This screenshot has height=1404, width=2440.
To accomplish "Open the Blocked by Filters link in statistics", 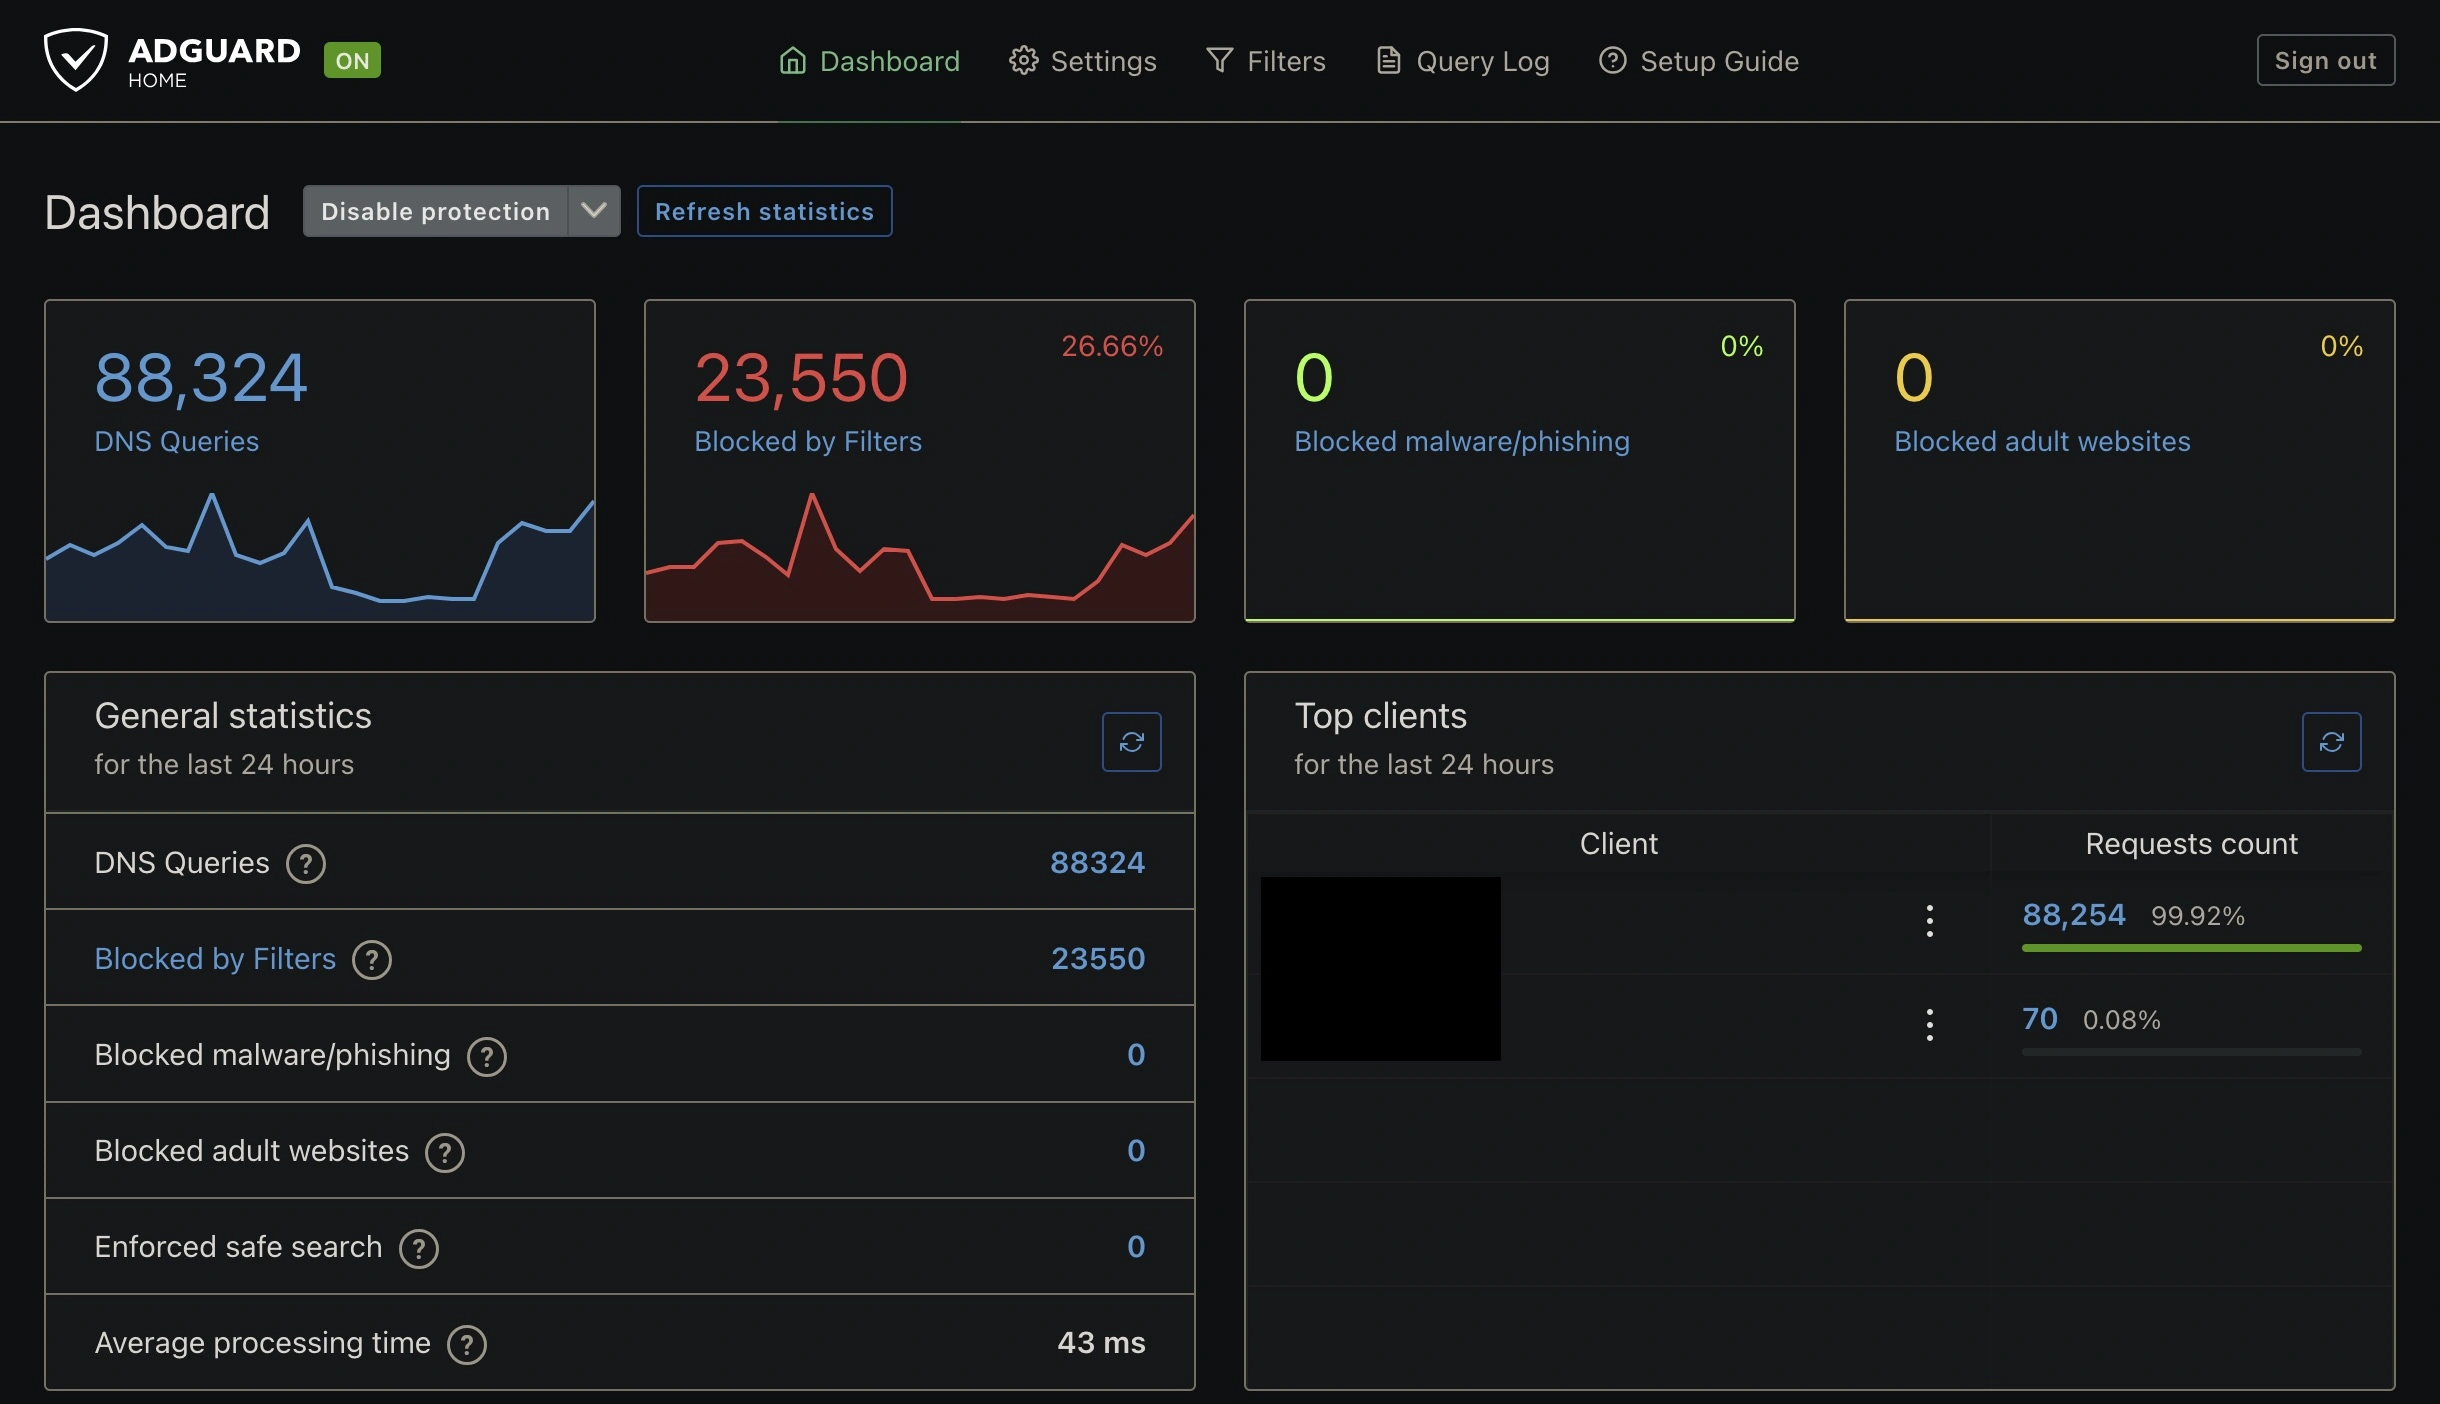I will 215,959.
